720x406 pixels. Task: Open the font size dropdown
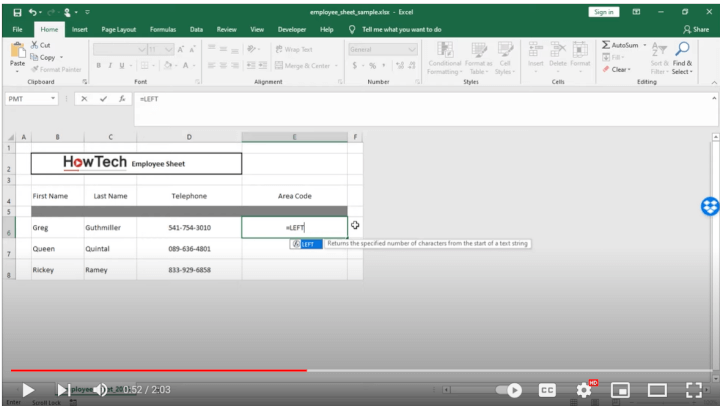click(169, 49)
